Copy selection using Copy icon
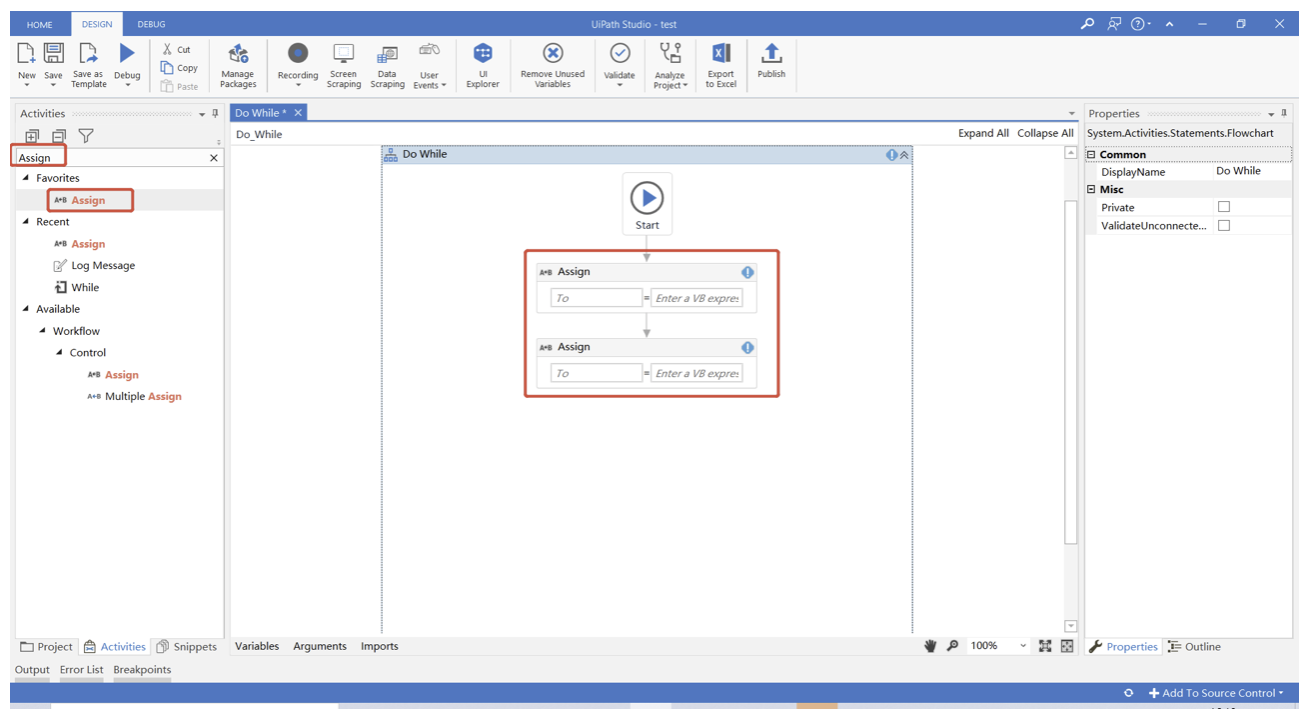Viewport: 1310px width, 718px height. [x=168, y=68]
